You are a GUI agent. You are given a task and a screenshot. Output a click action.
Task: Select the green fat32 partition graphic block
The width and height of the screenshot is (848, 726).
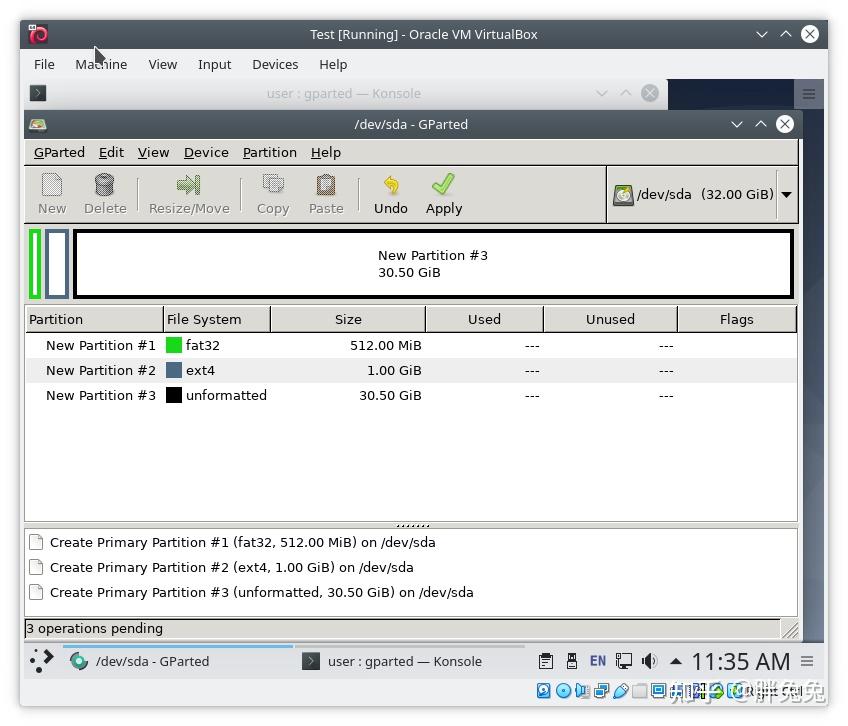pyautogui.click(x=35, y=264)
